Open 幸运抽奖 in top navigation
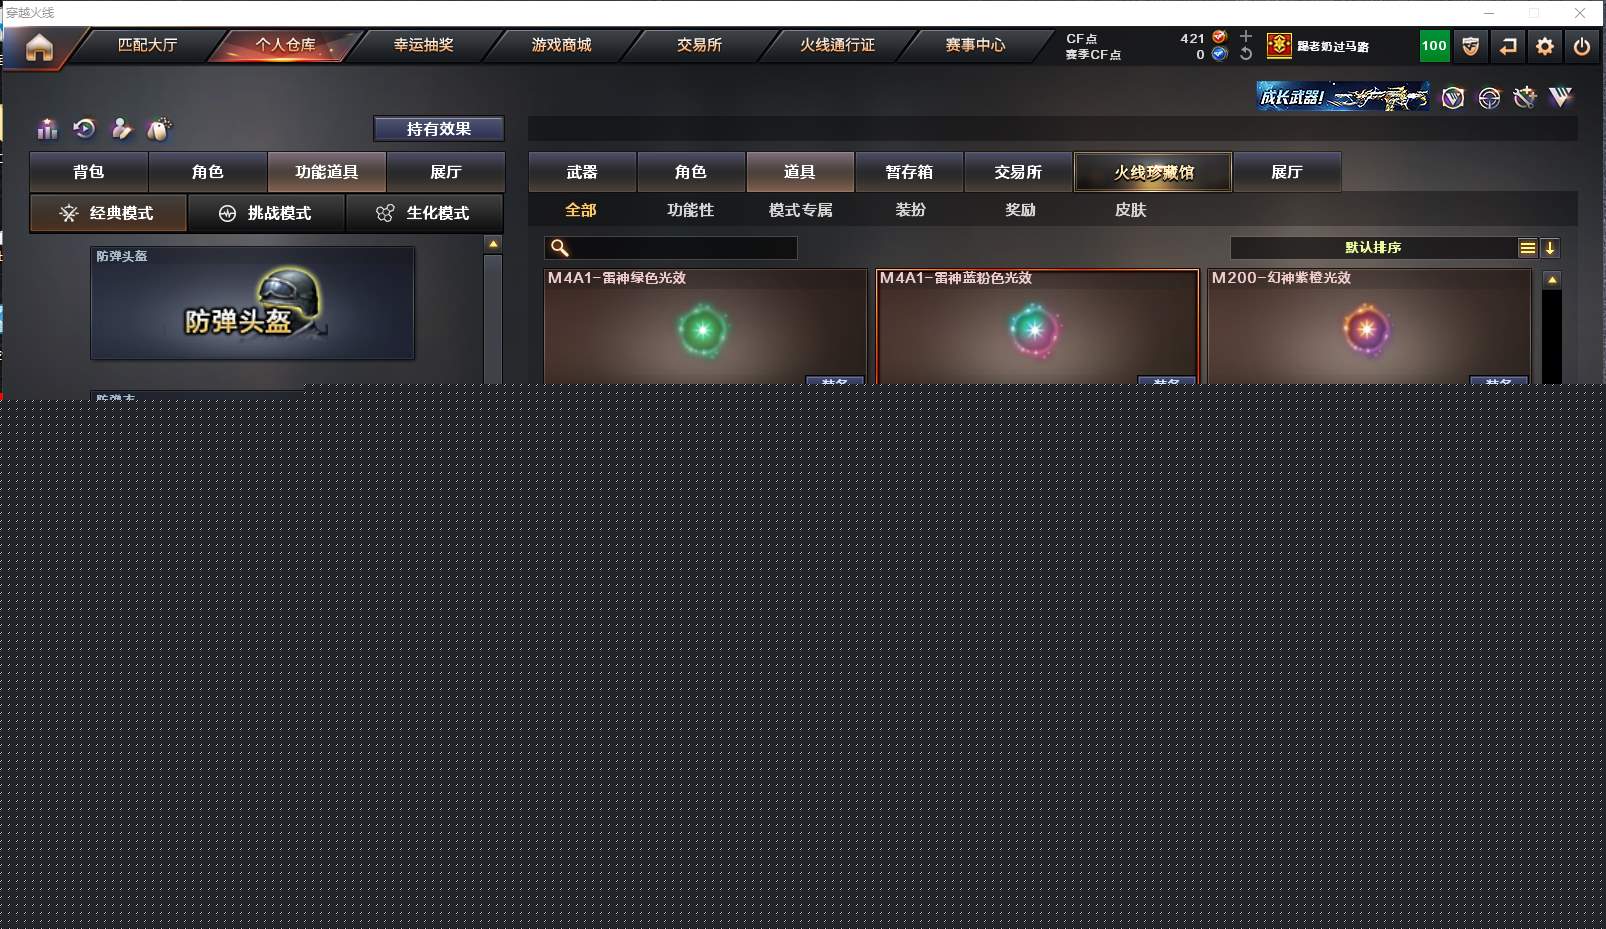Screen dimensions: 1606x929 tap(423, 45)
